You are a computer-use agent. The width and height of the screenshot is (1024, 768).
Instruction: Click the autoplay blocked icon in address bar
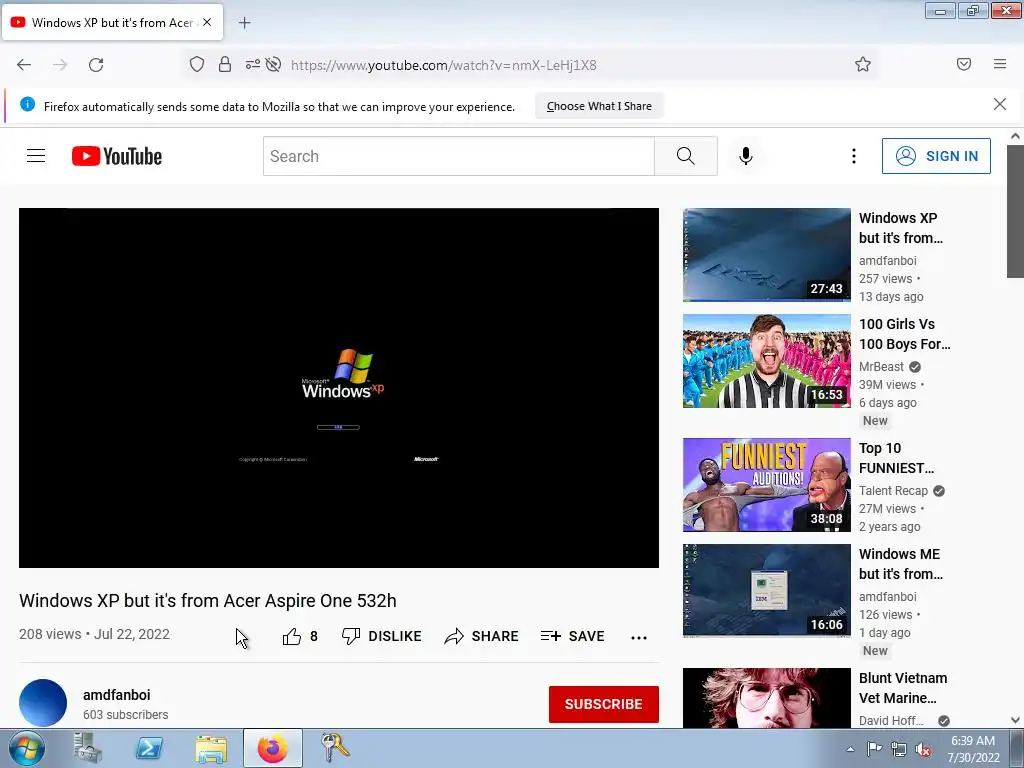click(x=274, y=64)
